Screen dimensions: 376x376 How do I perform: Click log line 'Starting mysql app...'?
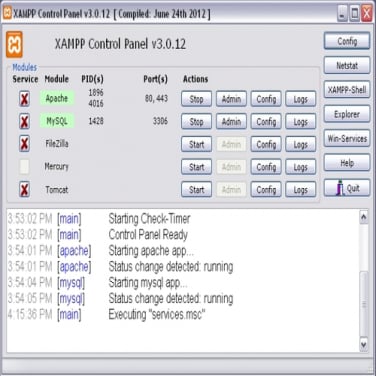(148, 283)
